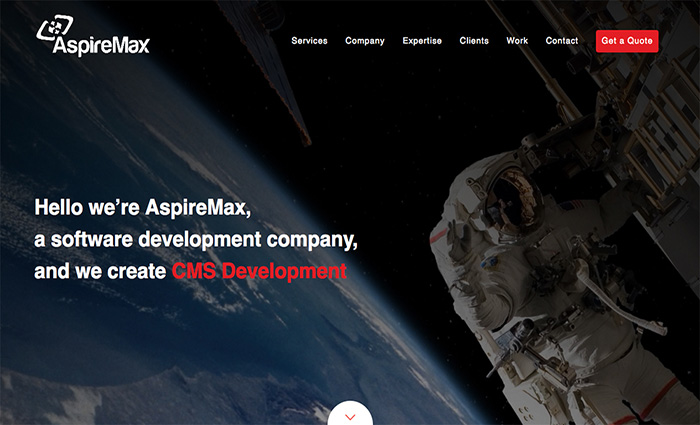Click the 'Hello we're AspireMax,' headline
This screenshot has width=700, height=425.
tap(143, 208)
